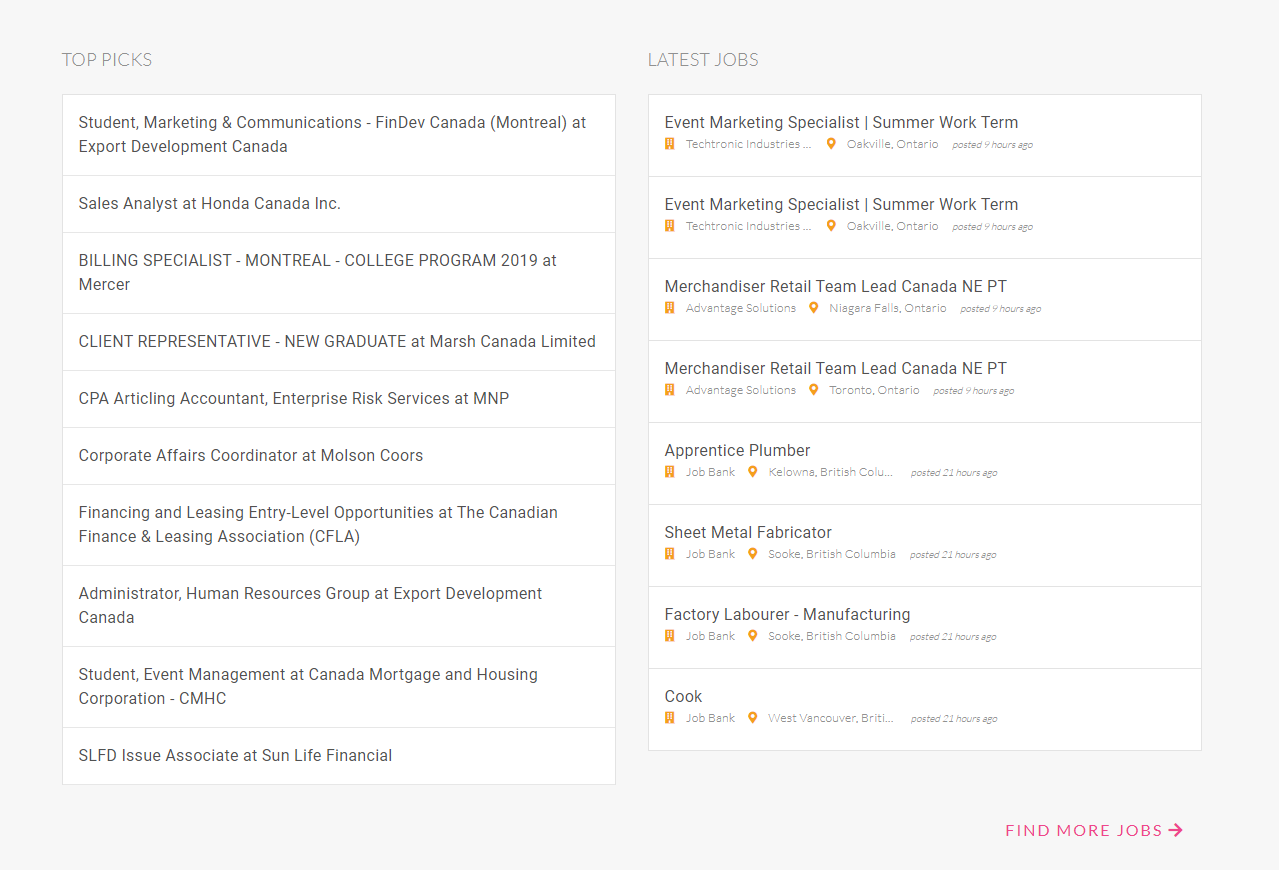The image size is (1279, 870).
Task: Open the Sales Analyst at Honda Canada job
Action: [210, 204]
